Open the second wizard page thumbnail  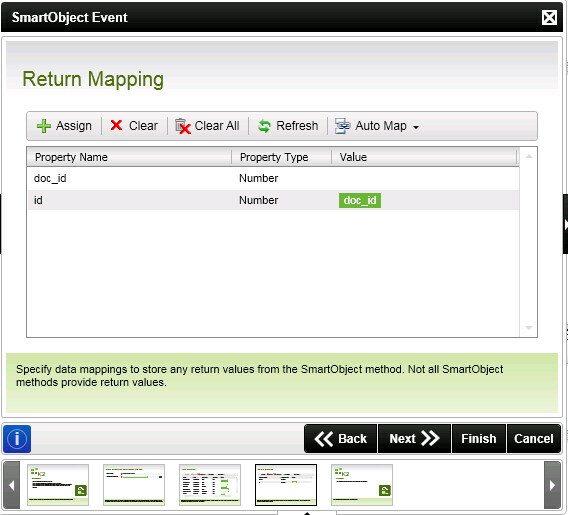click(x=134, y=485)
